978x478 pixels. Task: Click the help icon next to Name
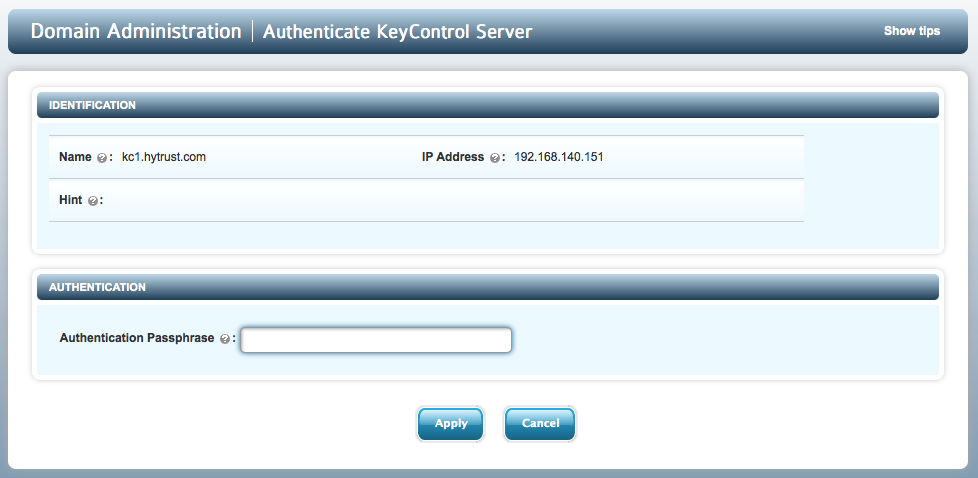click(x=102, y=158)
